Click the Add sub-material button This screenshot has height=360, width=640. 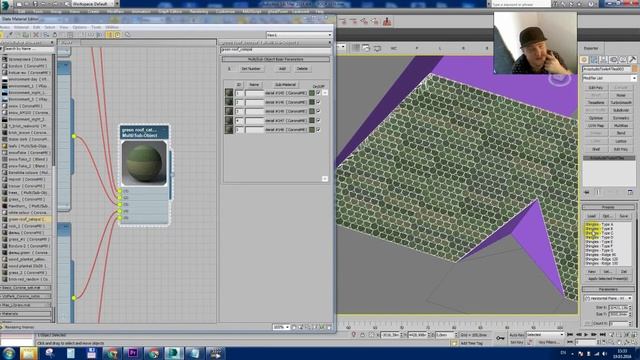[282, 69]
